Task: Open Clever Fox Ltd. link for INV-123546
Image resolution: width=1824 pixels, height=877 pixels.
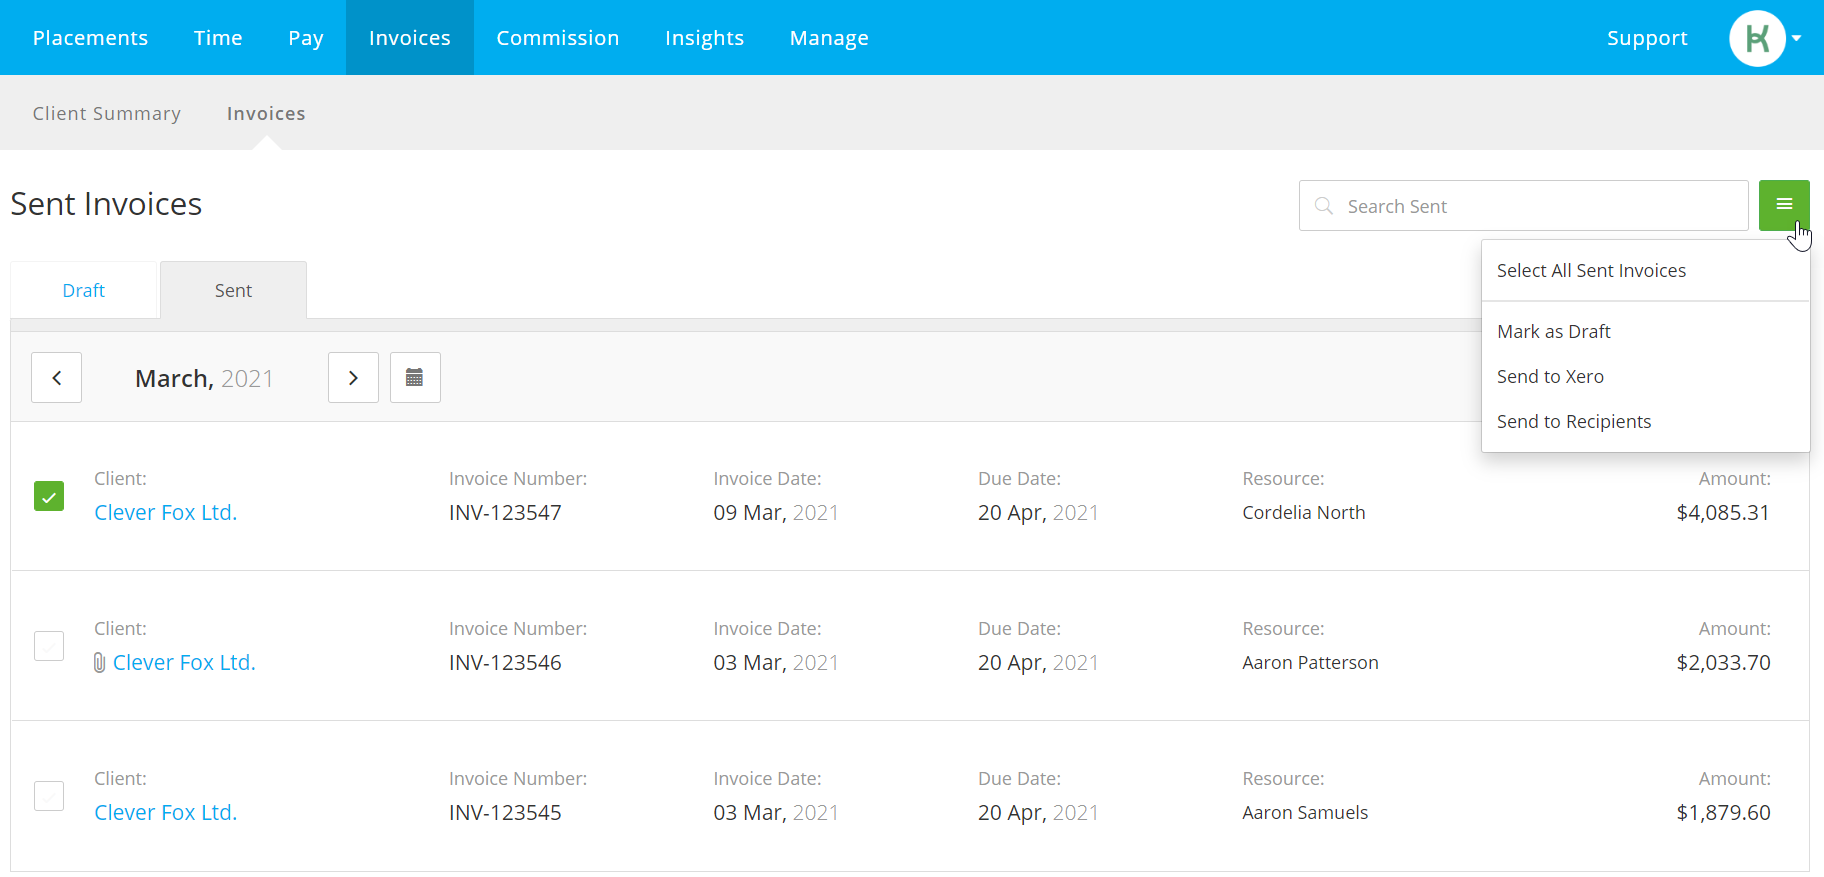Action: (x=184, y=663)
